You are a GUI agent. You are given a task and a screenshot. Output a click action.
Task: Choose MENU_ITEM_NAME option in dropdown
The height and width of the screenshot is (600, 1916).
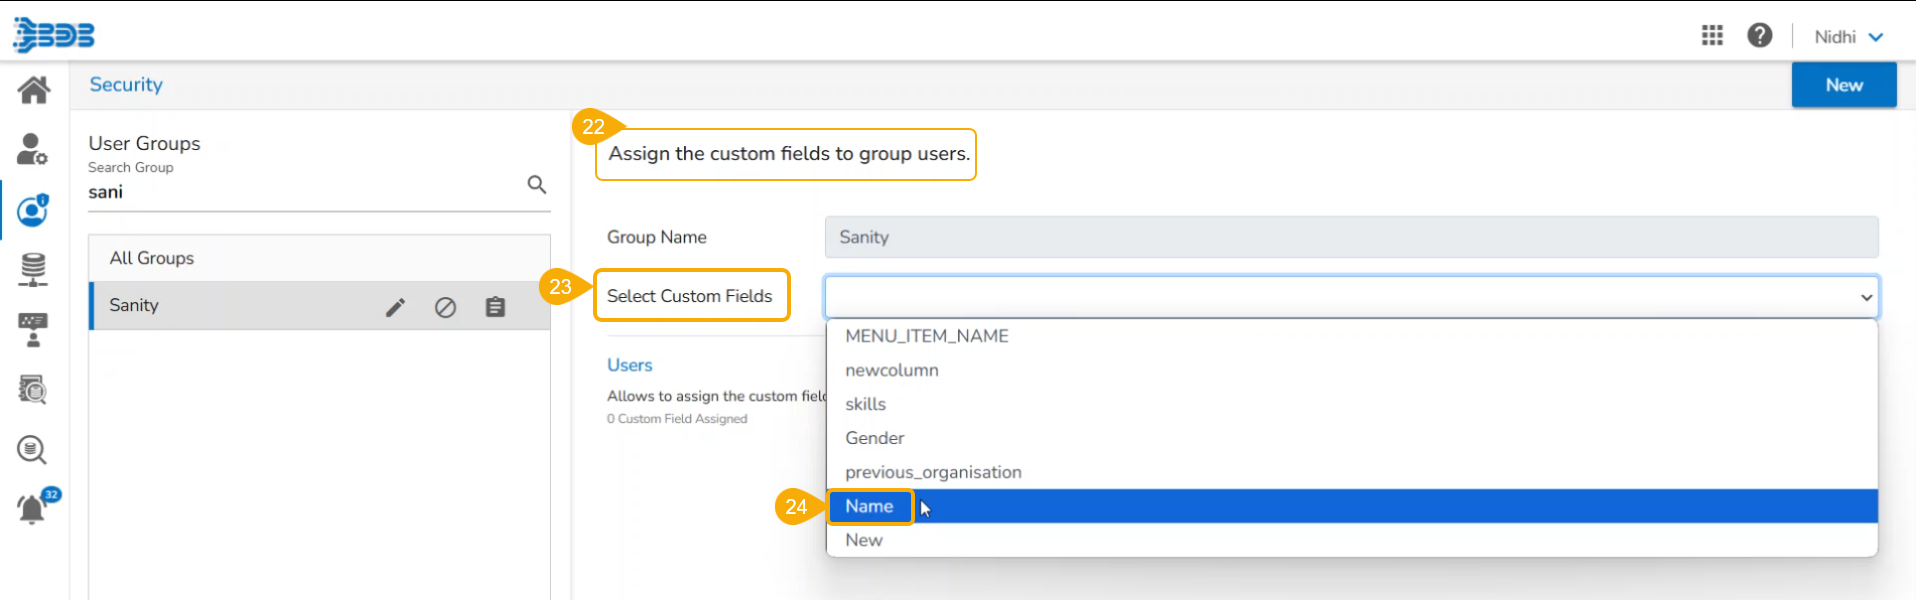926,337
